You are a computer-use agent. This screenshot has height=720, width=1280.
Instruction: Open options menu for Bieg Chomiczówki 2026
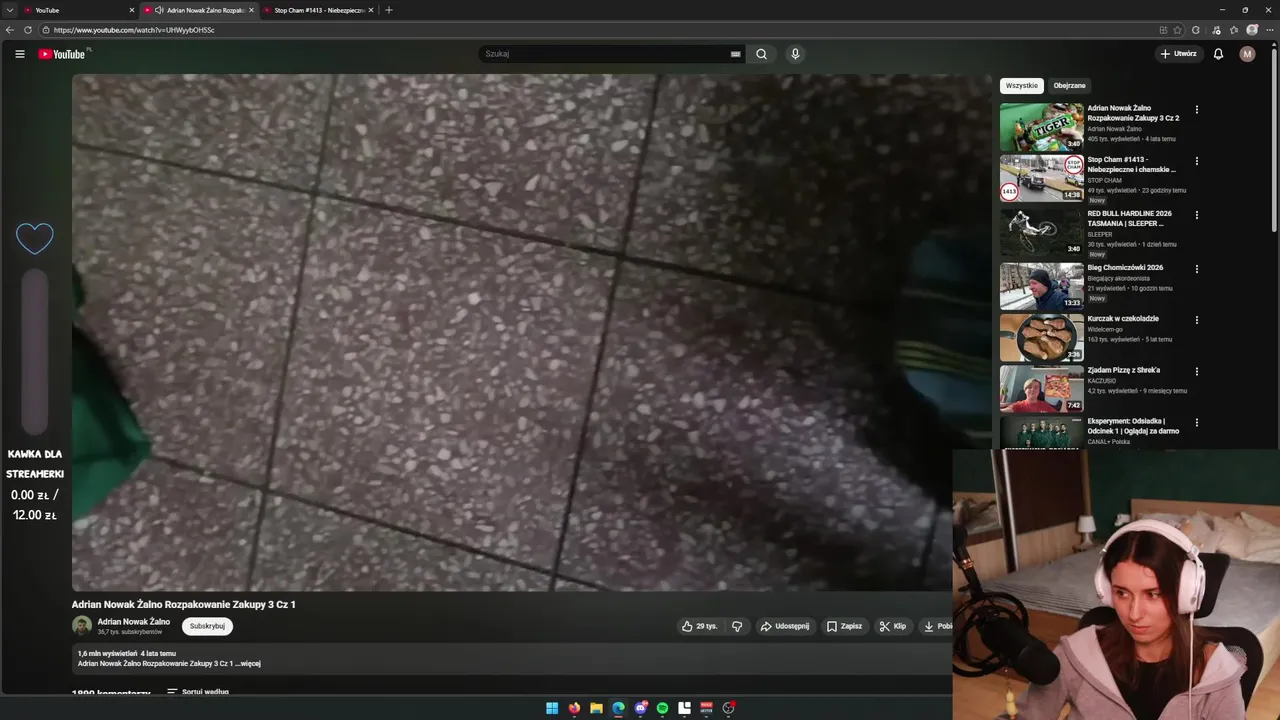1196,269
